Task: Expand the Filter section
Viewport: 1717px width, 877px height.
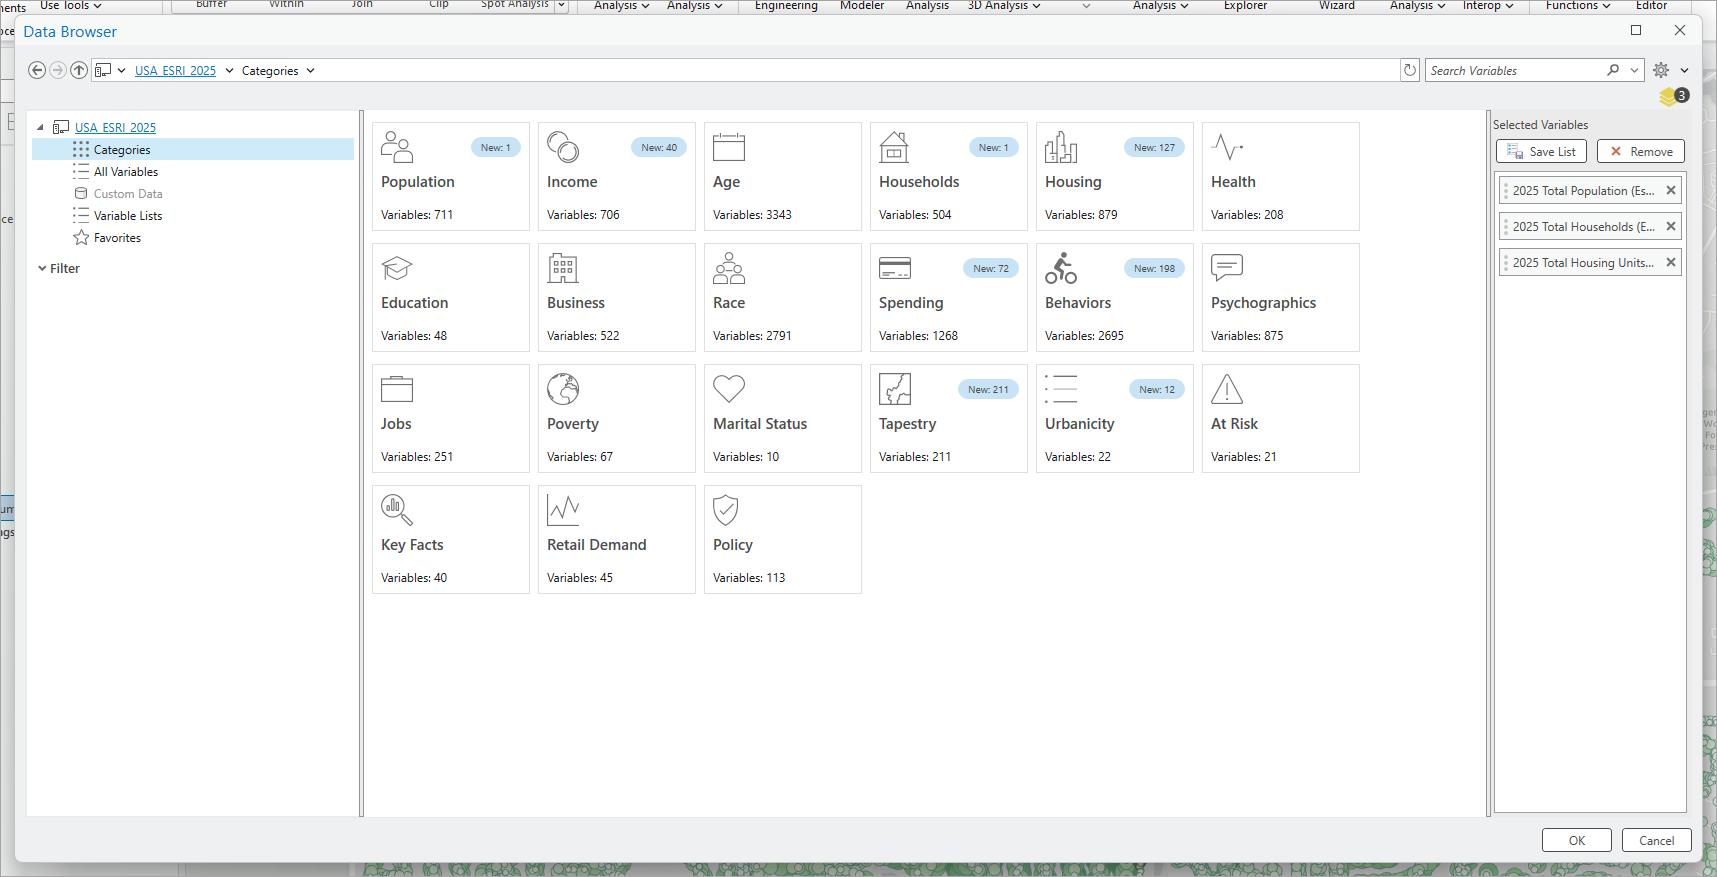Action: click(x=42, y=268)
